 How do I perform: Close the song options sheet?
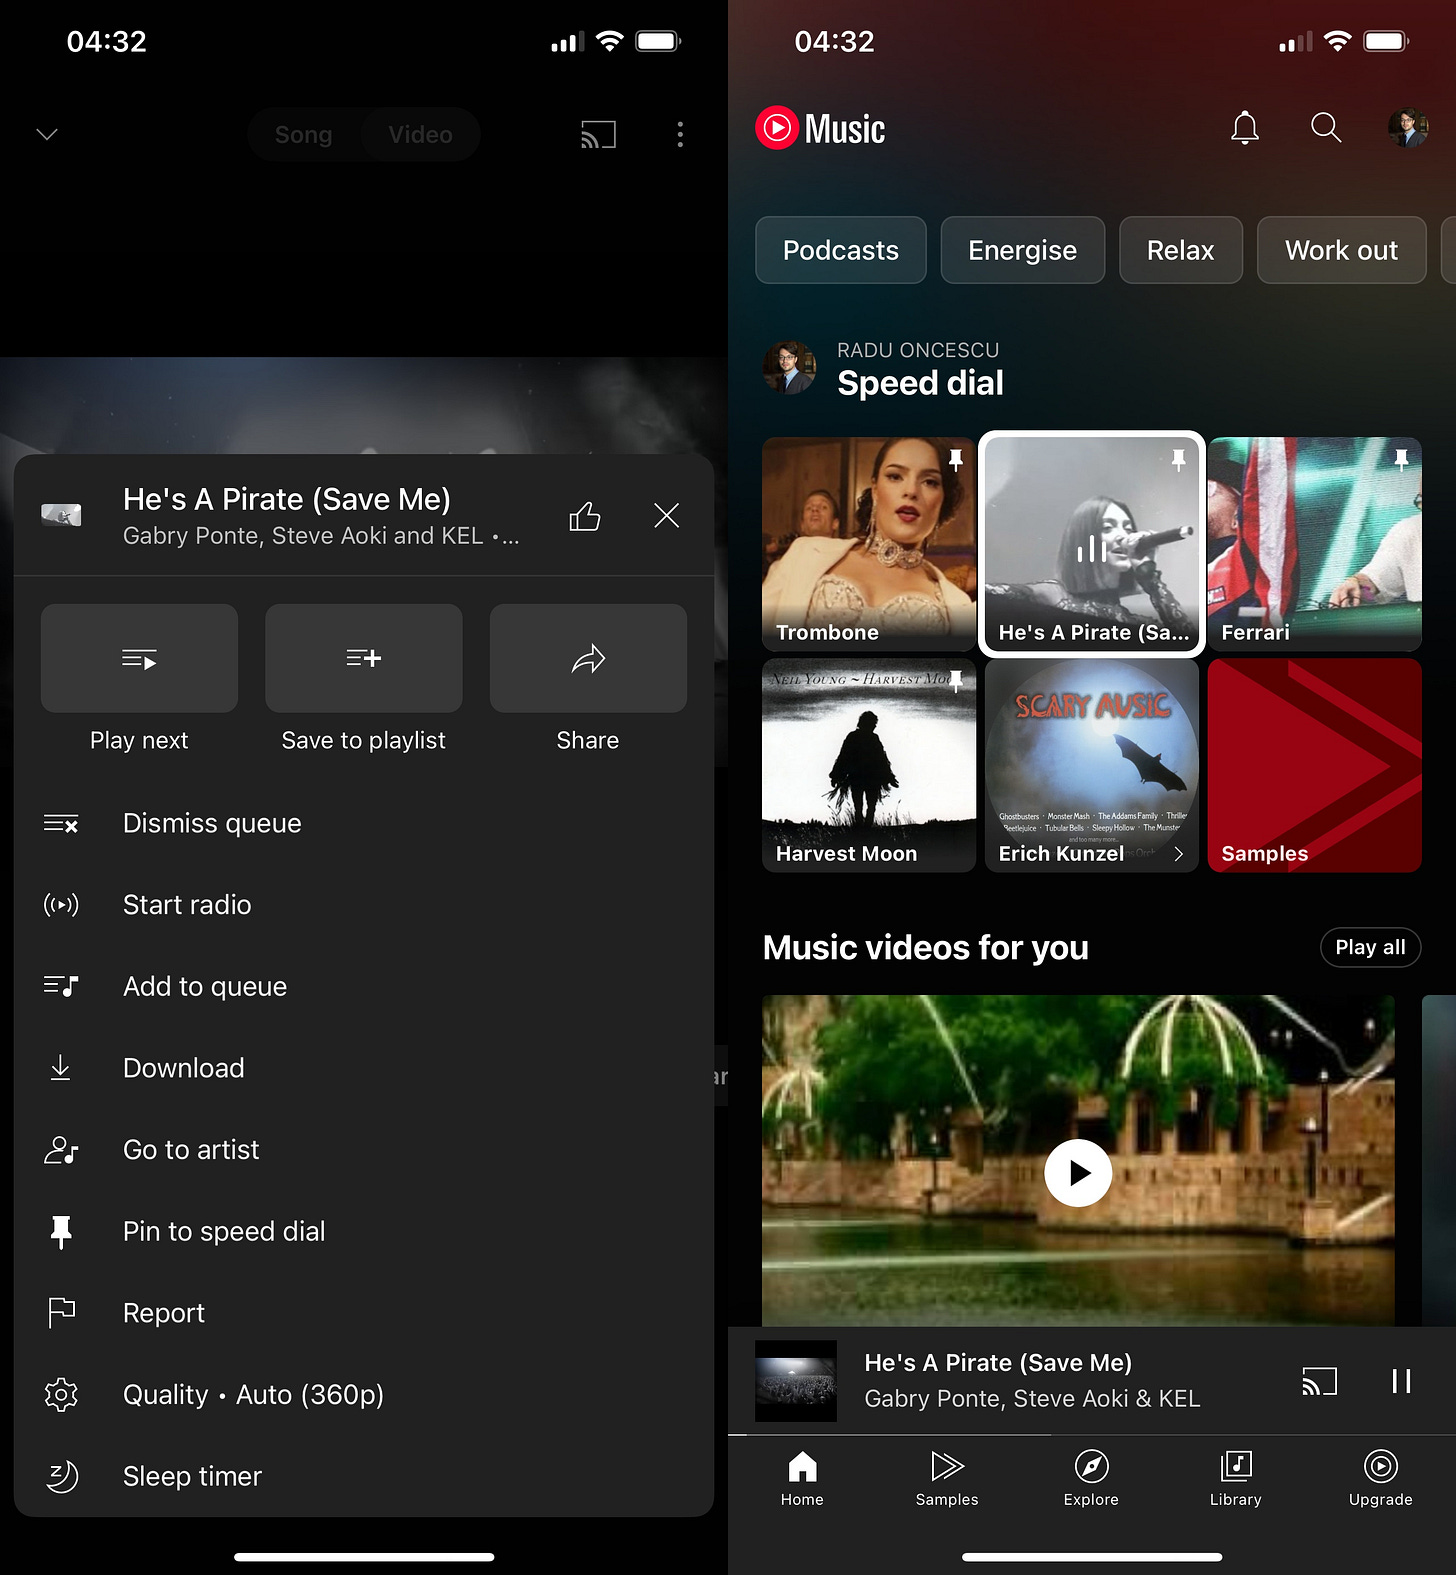(666, 516)
